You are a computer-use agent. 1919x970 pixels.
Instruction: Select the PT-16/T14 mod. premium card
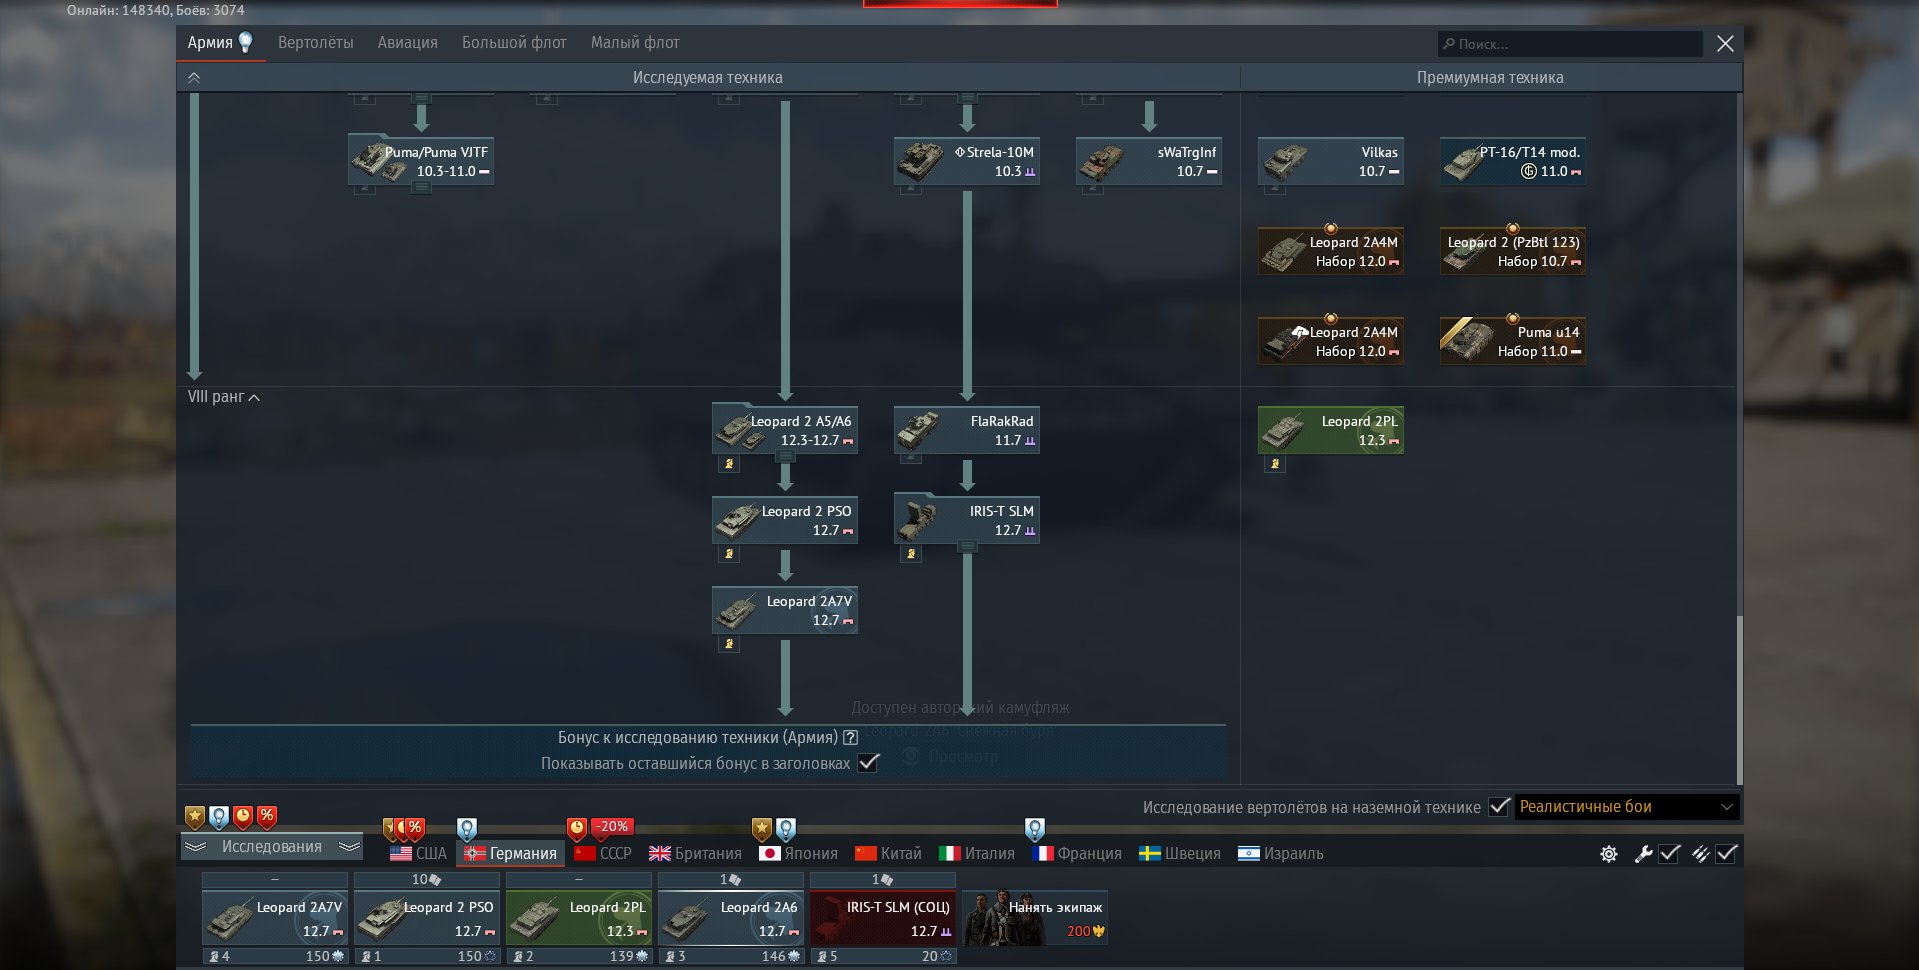1513,161
